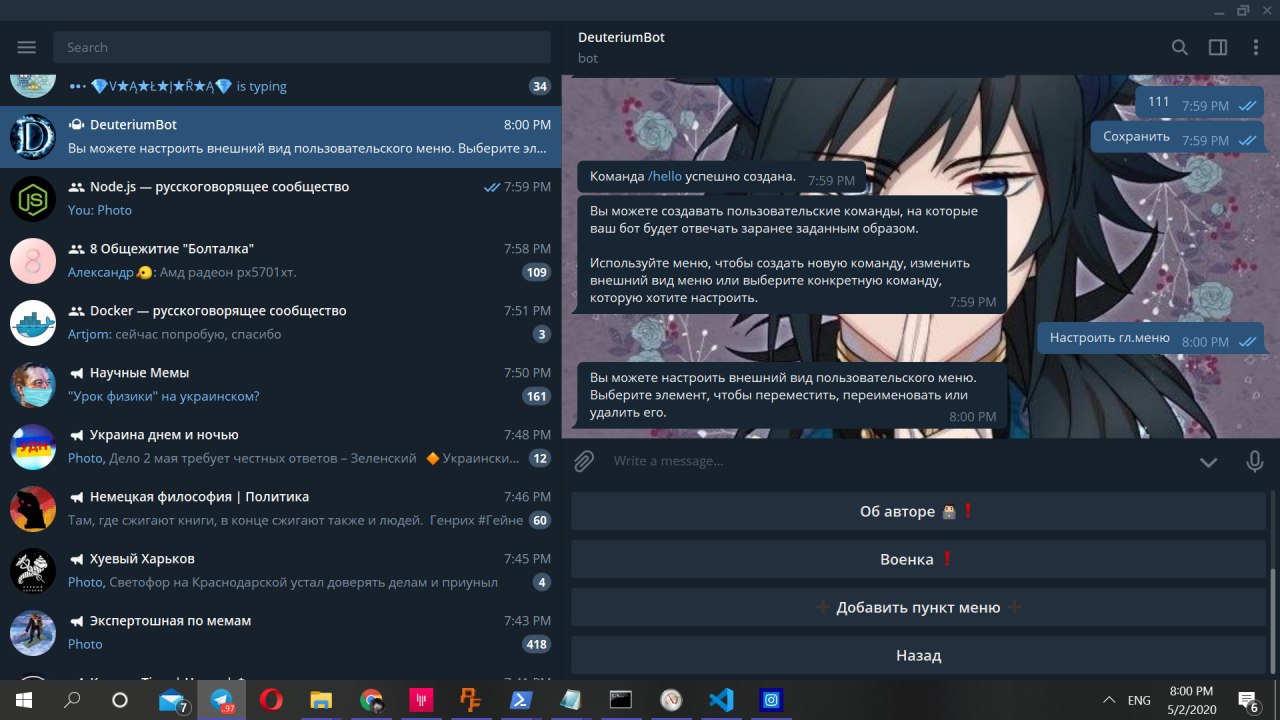1280x720 pixels.
Task: Click the DeuteriumBot avatar in chat list
Action: coord(33,137)
